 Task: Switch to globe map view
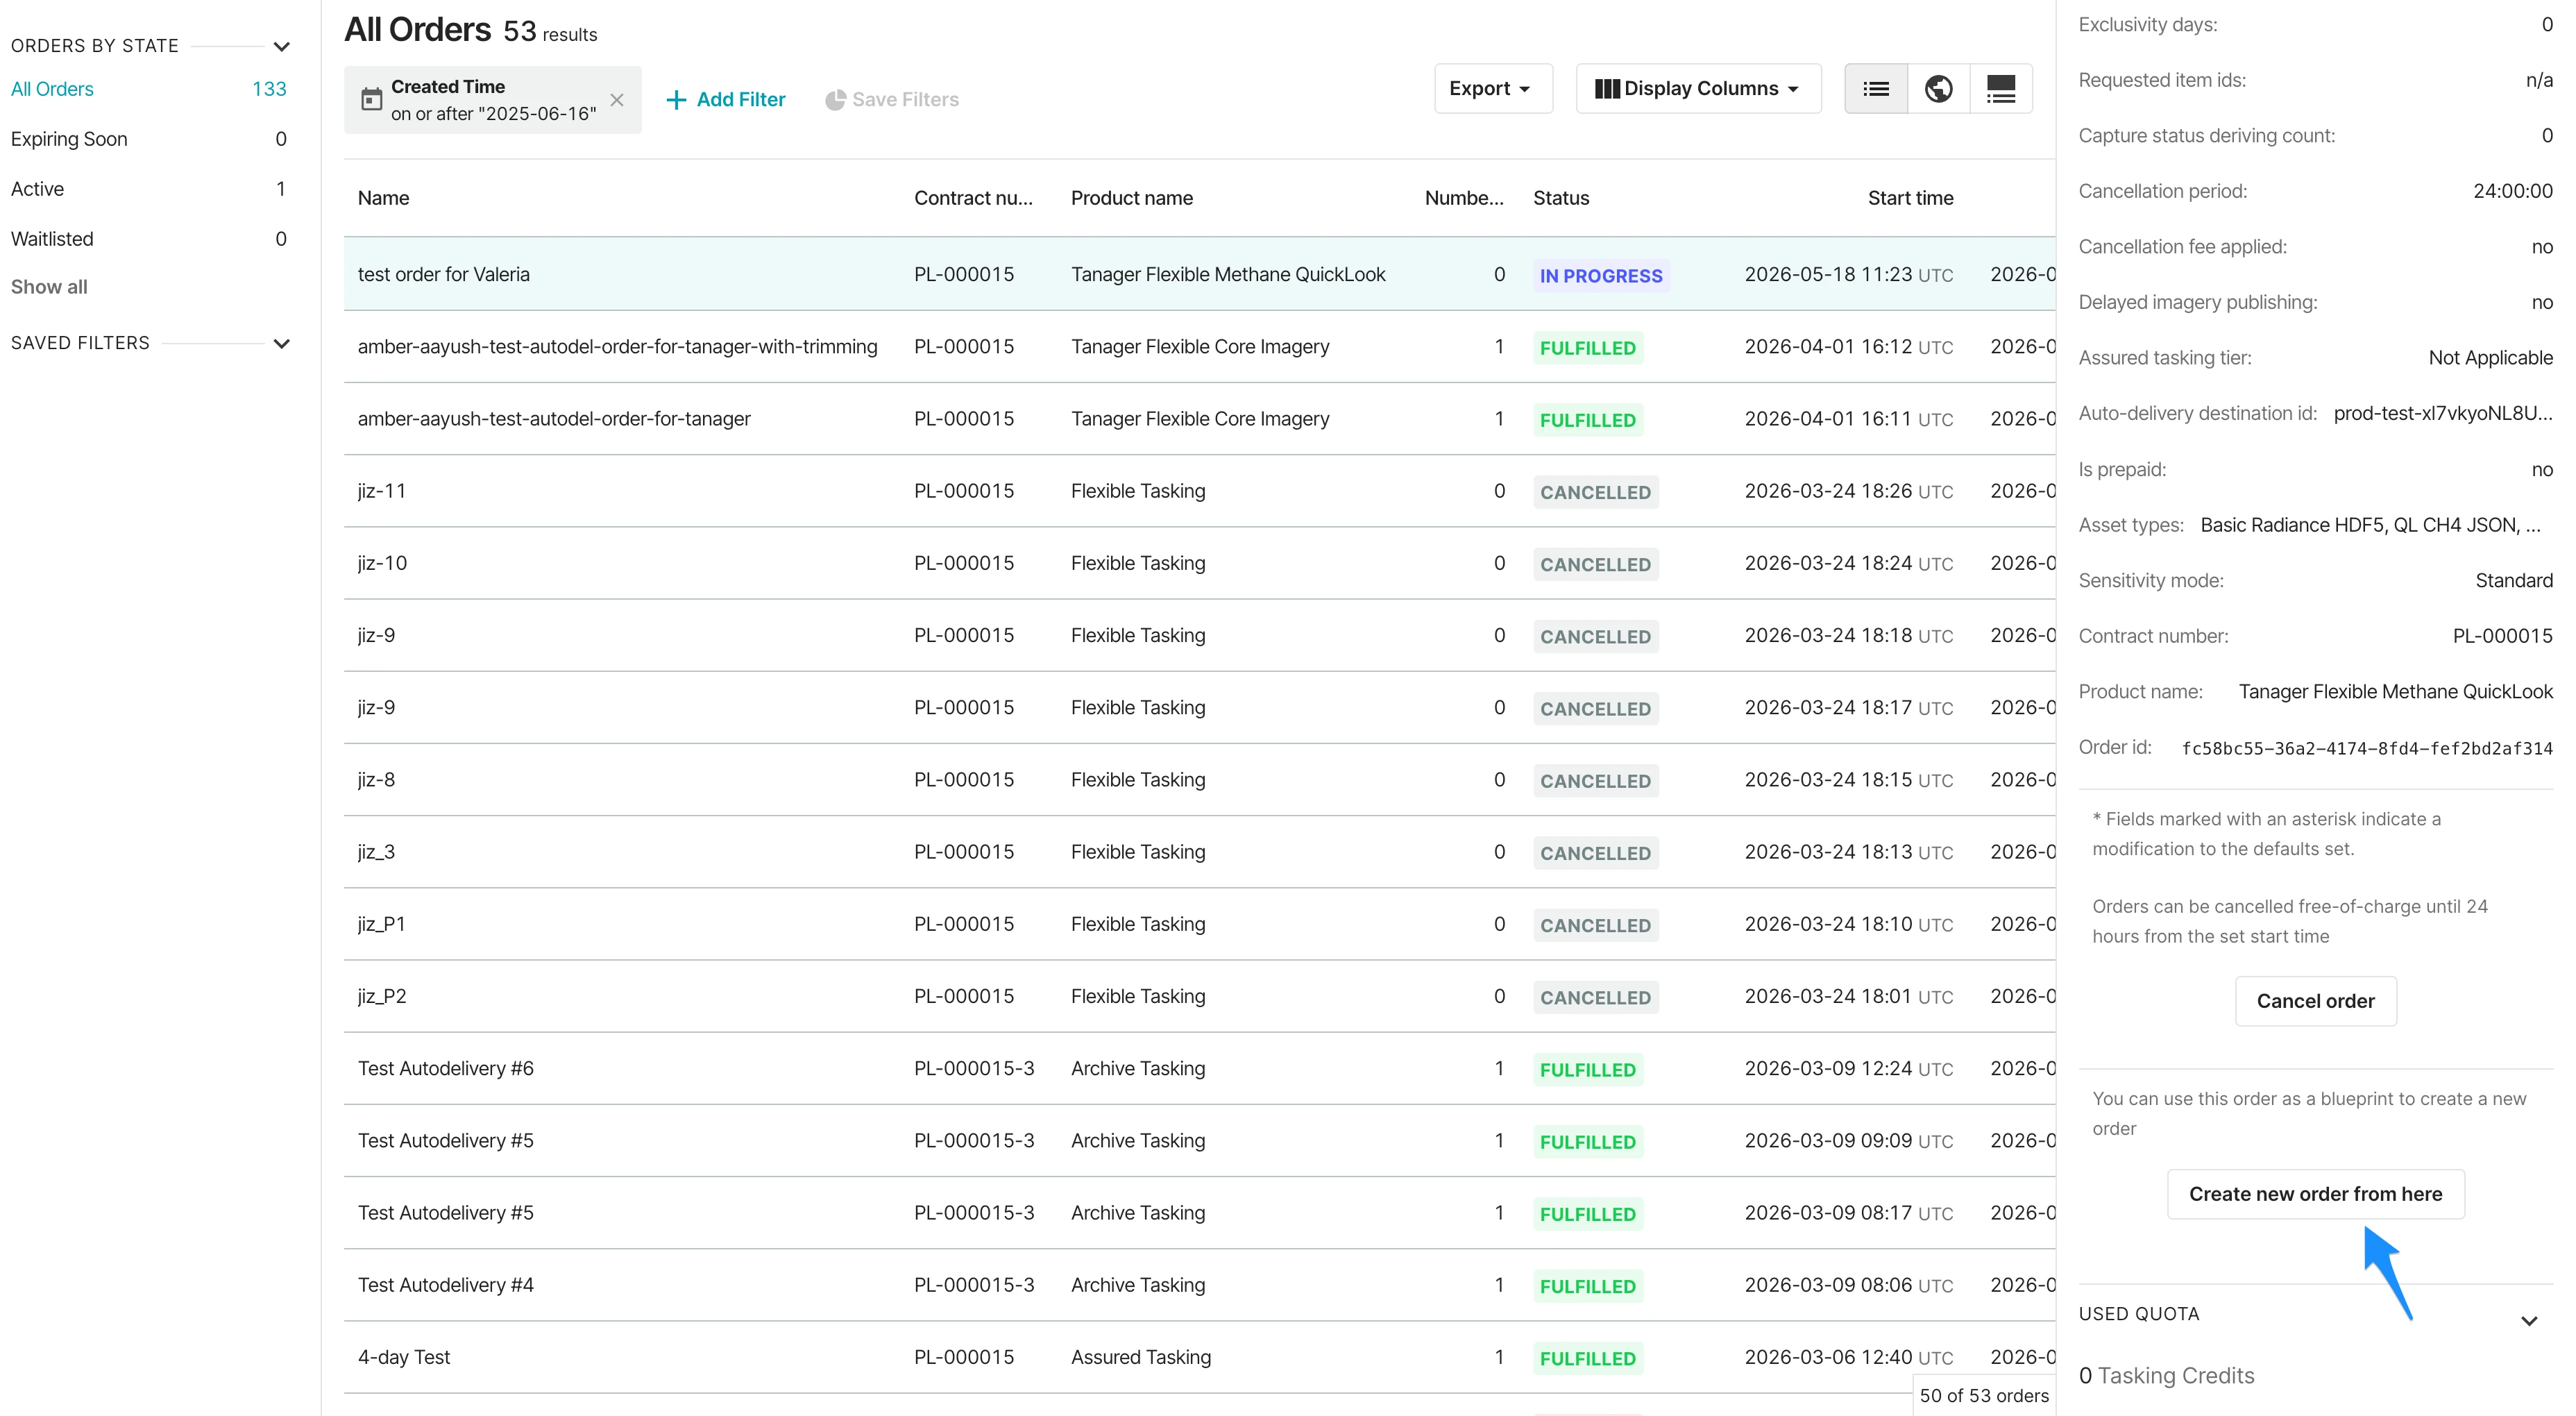pyautogui.click(x=1938, y=89)
